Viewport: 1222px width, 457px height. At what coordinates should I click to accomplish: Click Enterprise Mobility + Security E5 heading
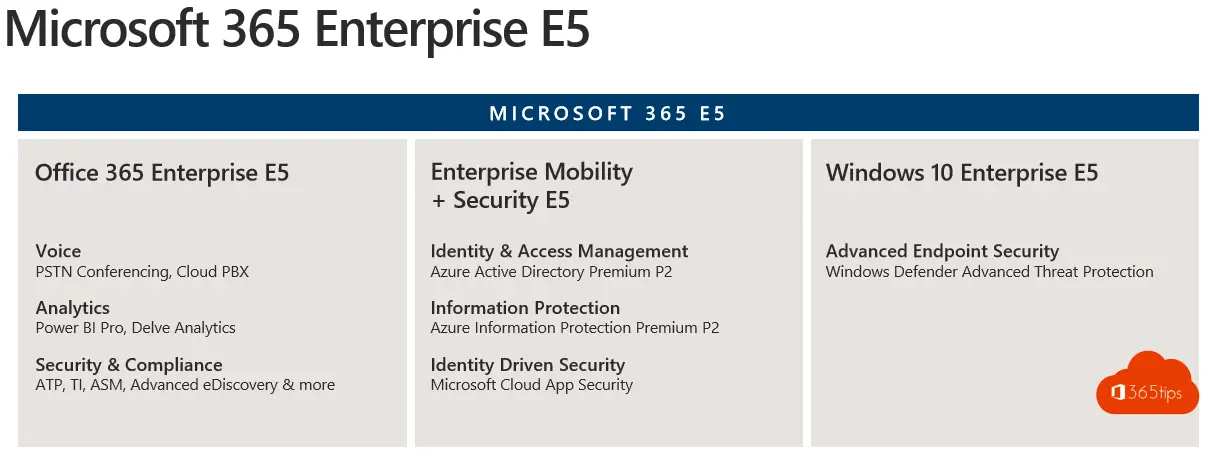(532, 186)
